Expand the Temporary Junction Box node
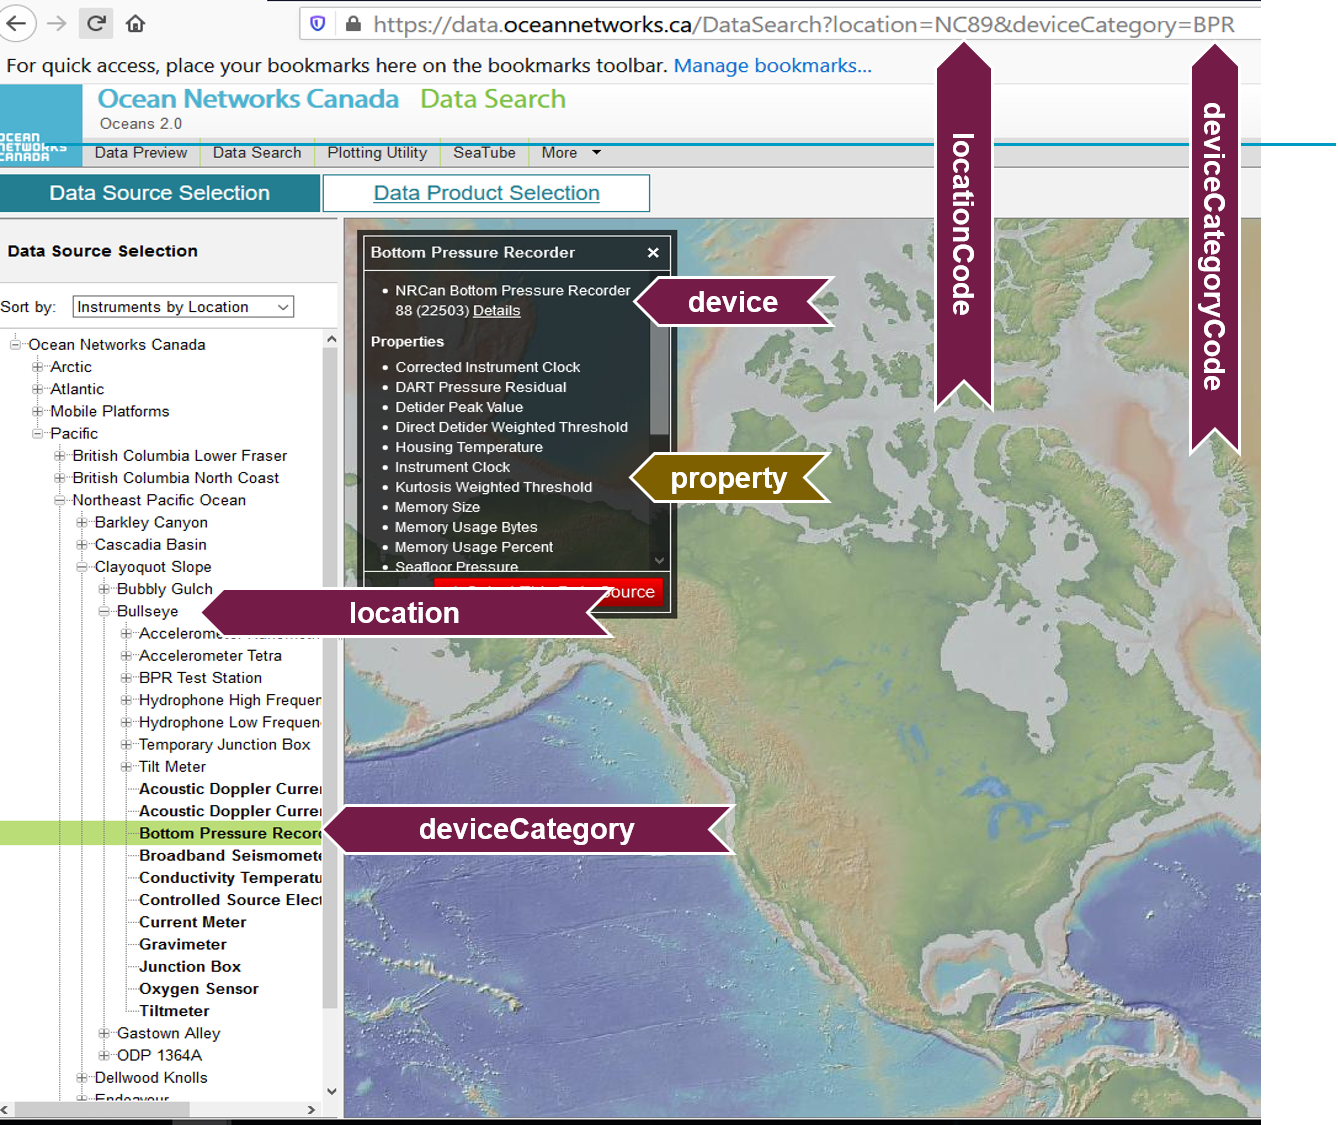The width and height of the screenshot is (1338, 1125). 126,745
